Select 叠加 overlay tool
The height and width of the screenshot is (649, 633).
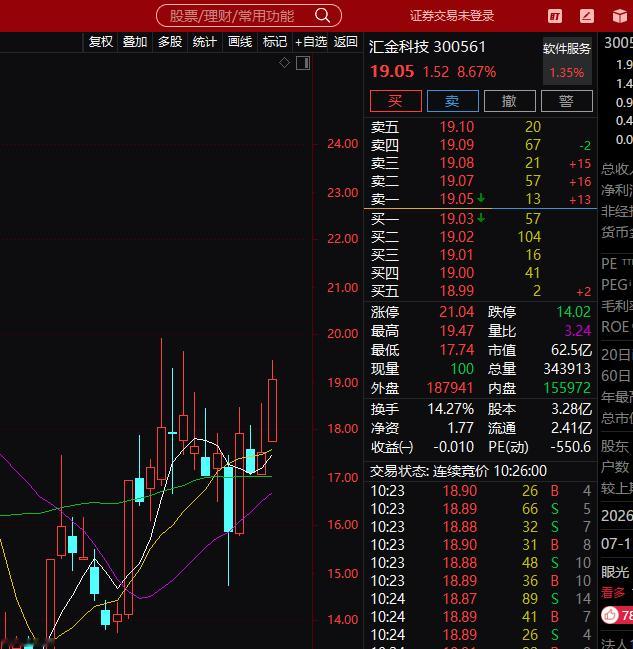135,42
